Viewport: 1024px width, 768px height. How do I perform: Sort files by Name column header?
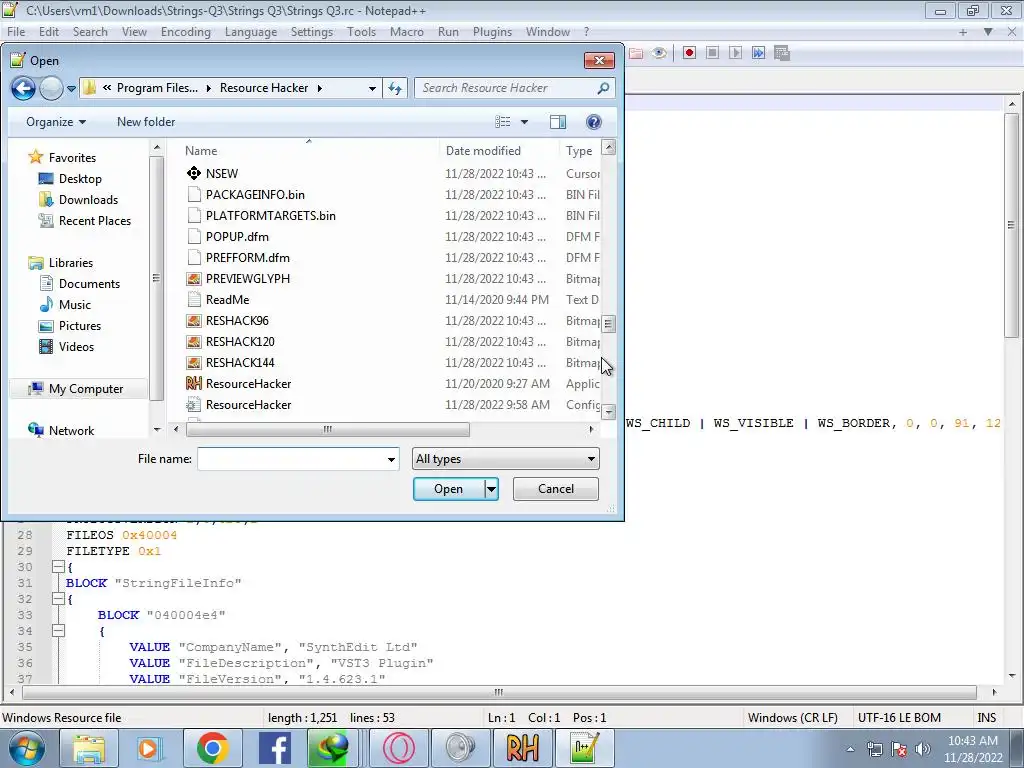(200, 151)
